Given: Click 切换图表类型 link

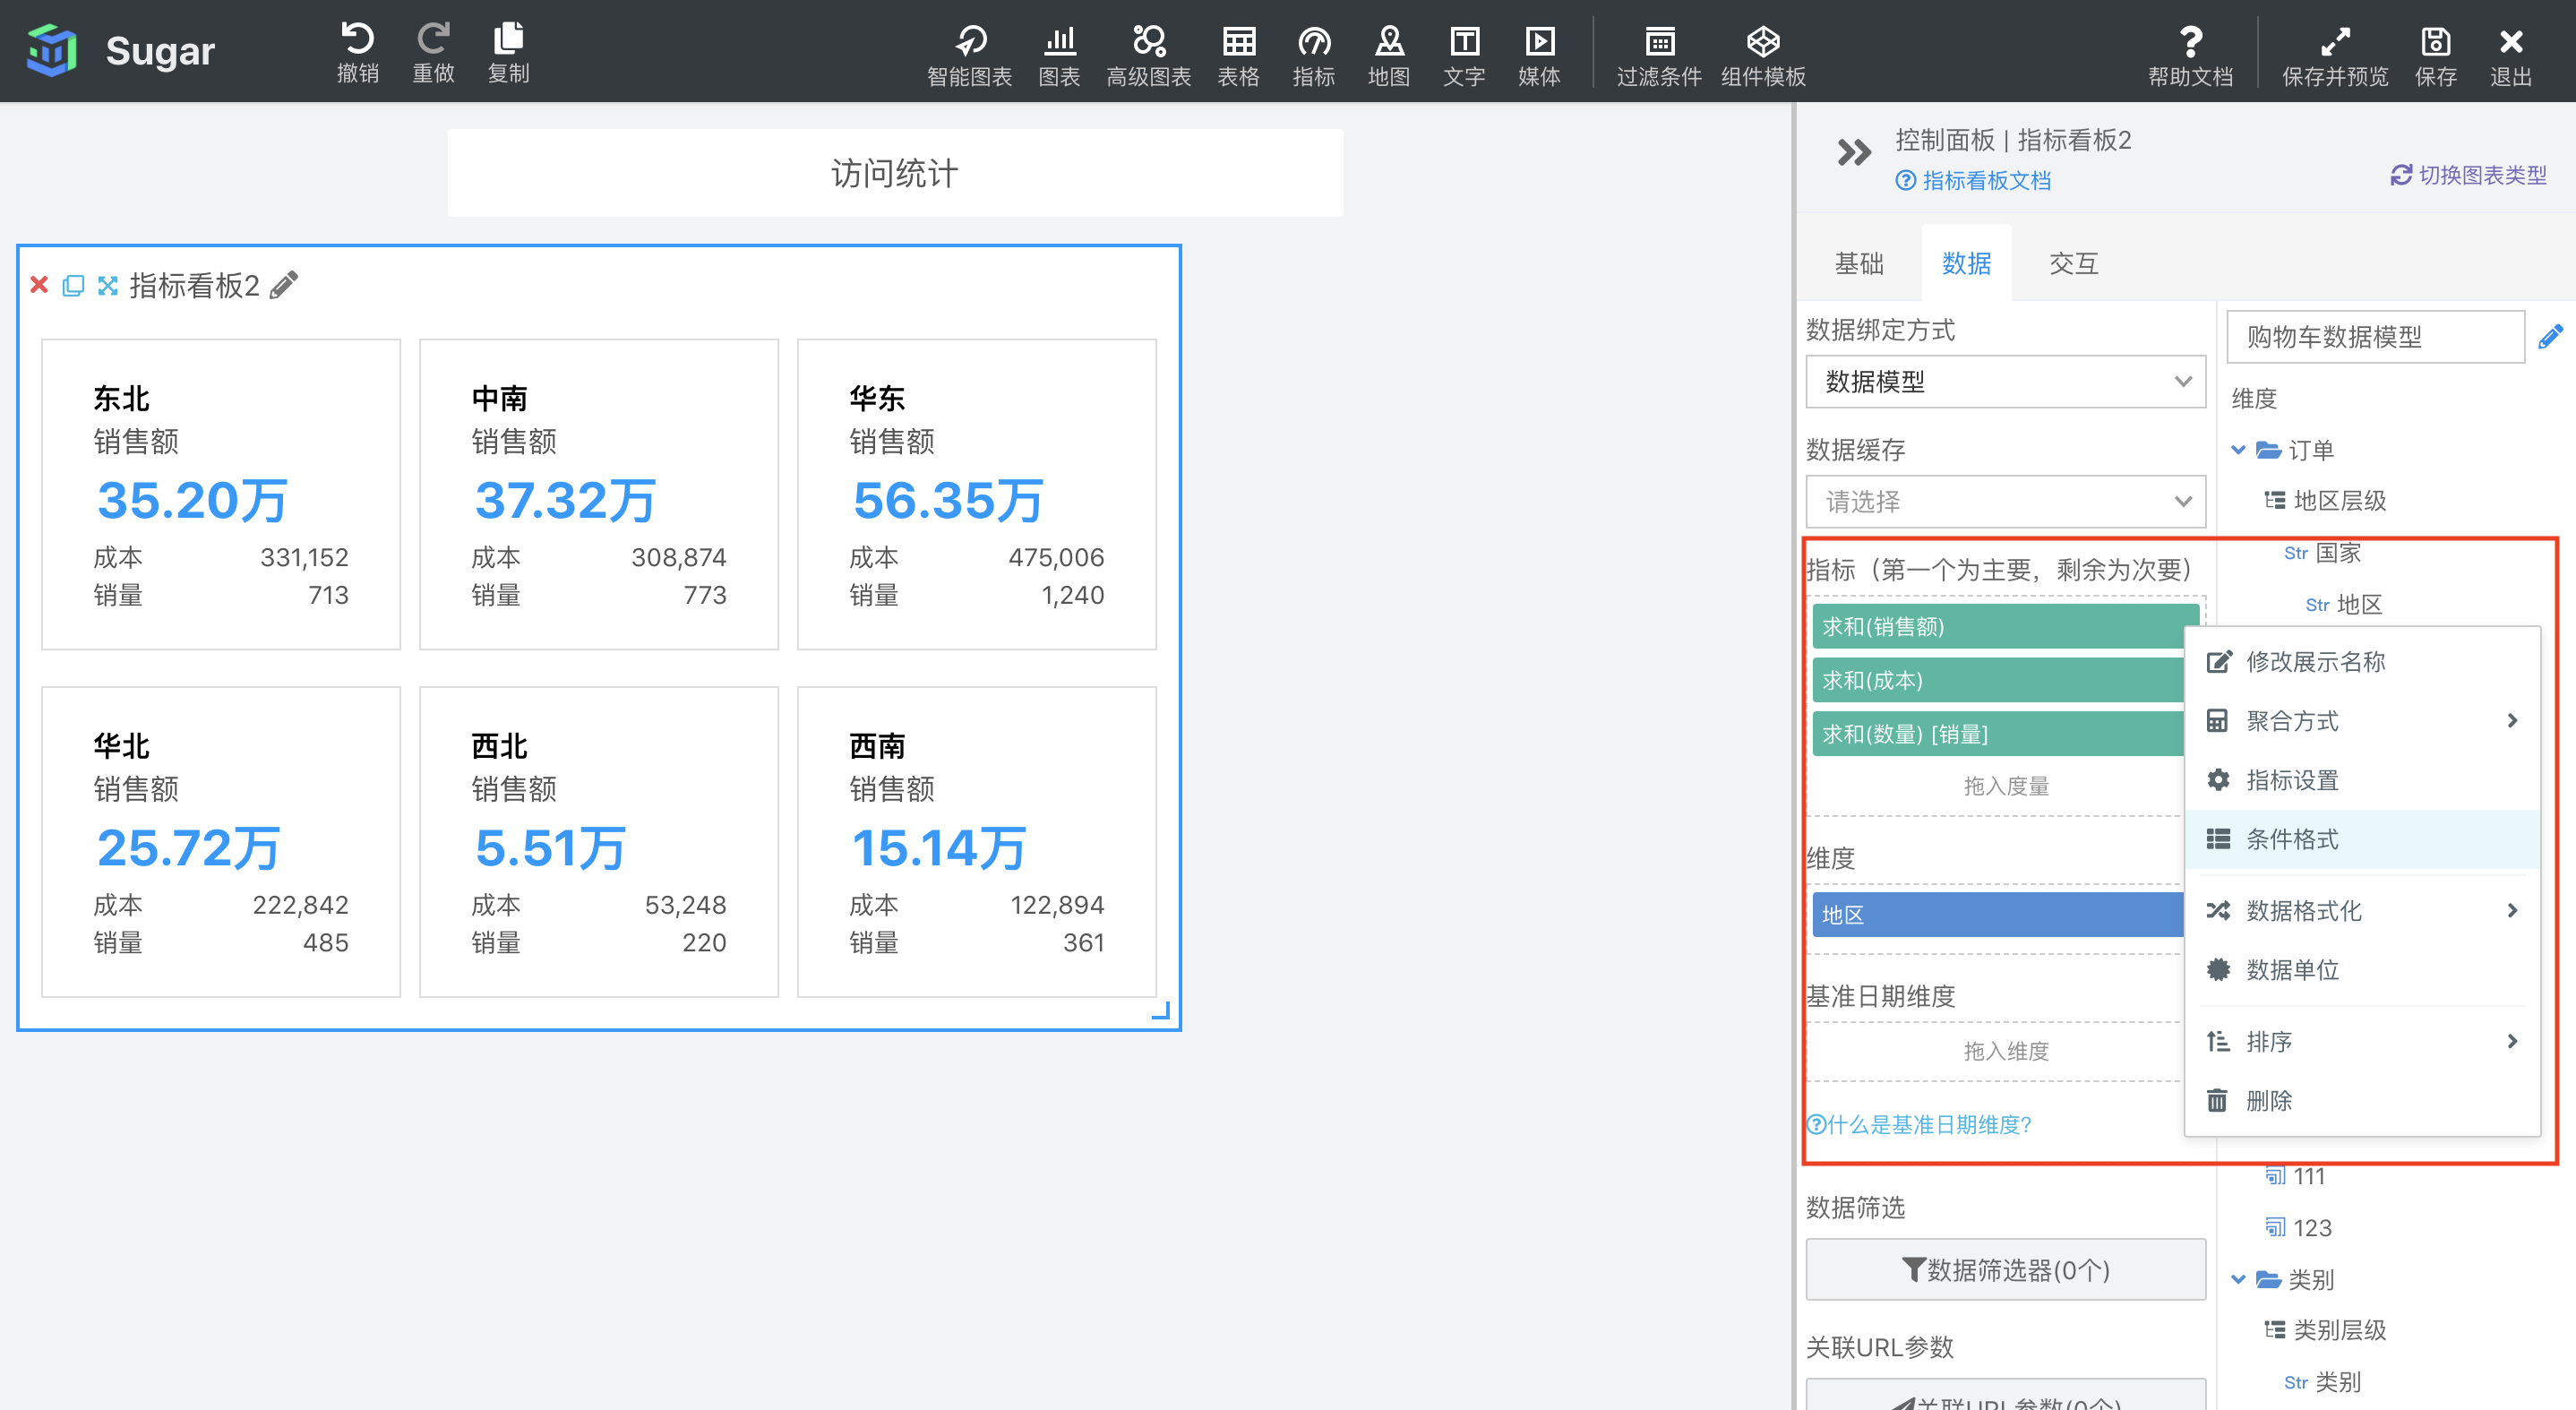Looking at the screenshot, I should (2468, 175).
